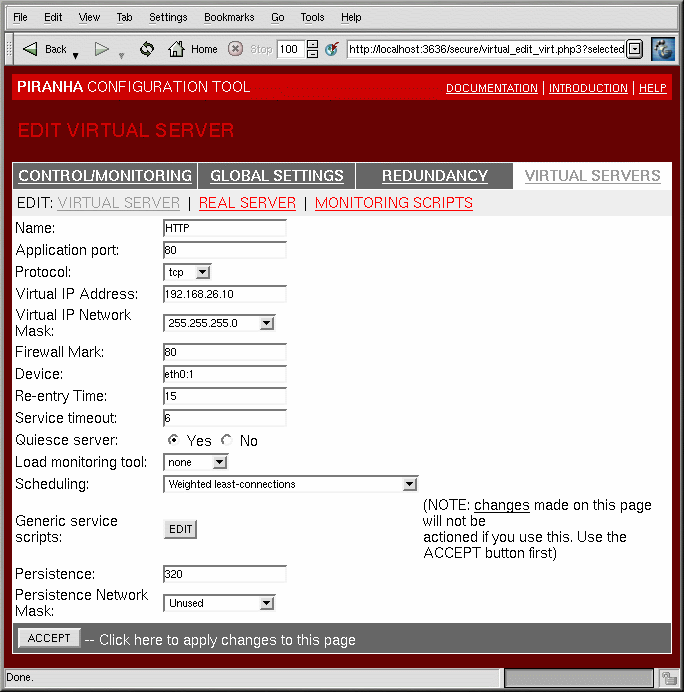Open the Tools menu
684x692 pixels.
312,17
